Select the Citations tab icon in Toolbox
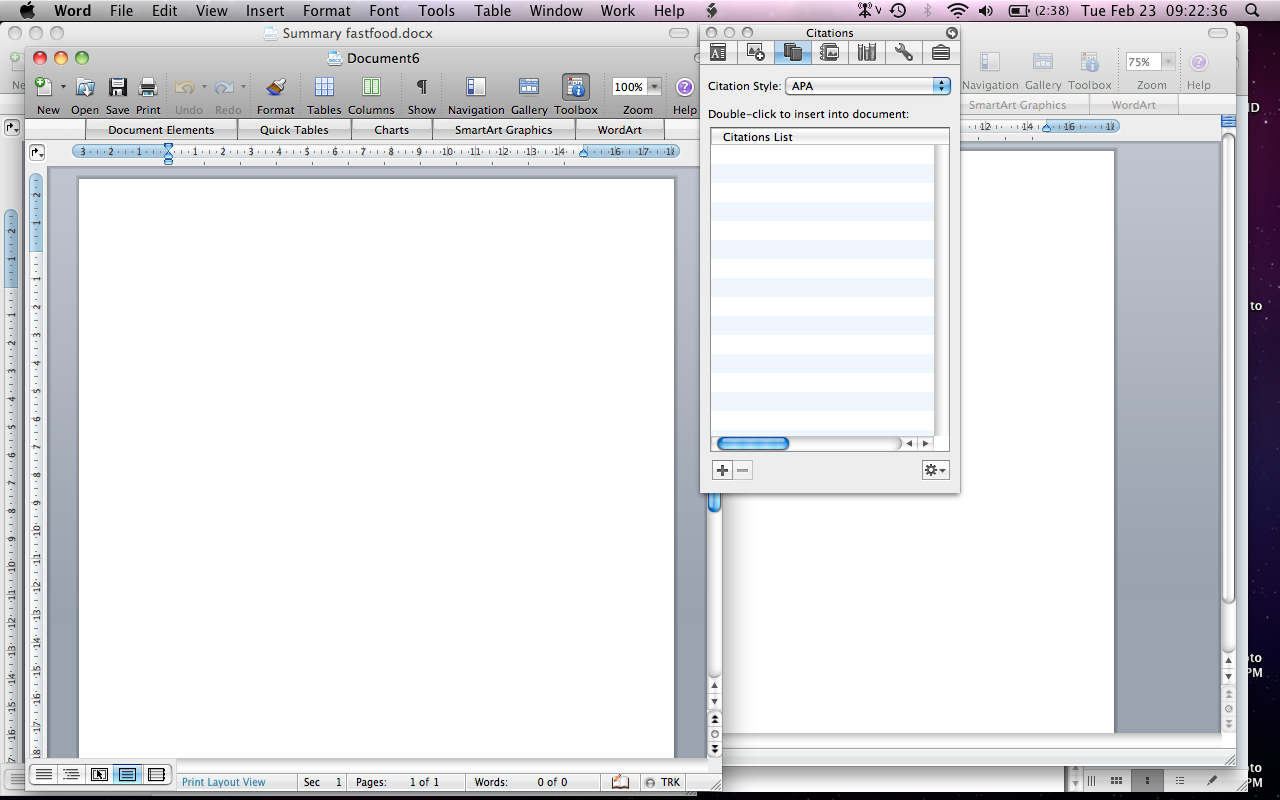 coord(792,52)
